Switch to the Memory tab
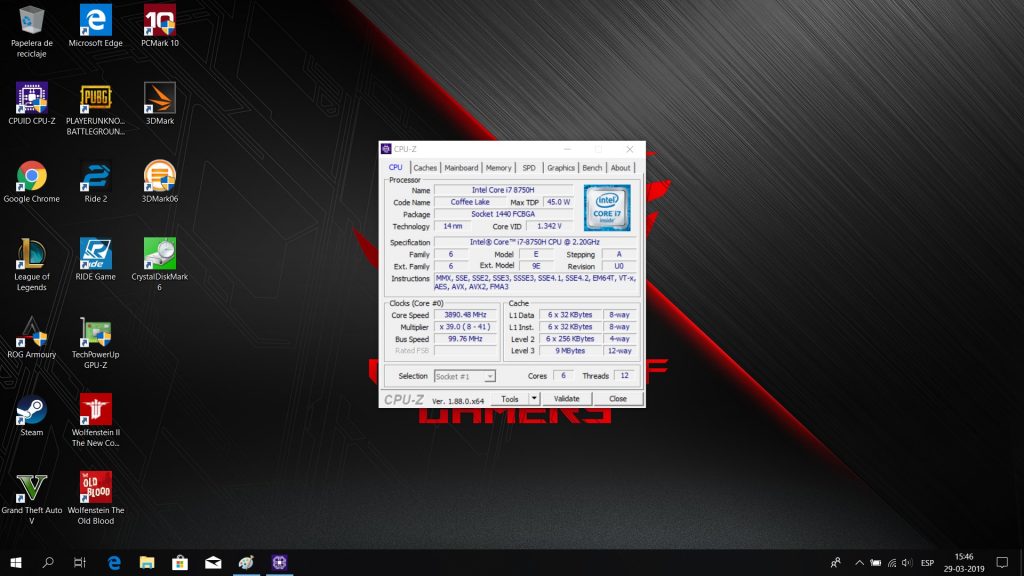This screenshot has width=1024, height=576. [x=498, y=168]
